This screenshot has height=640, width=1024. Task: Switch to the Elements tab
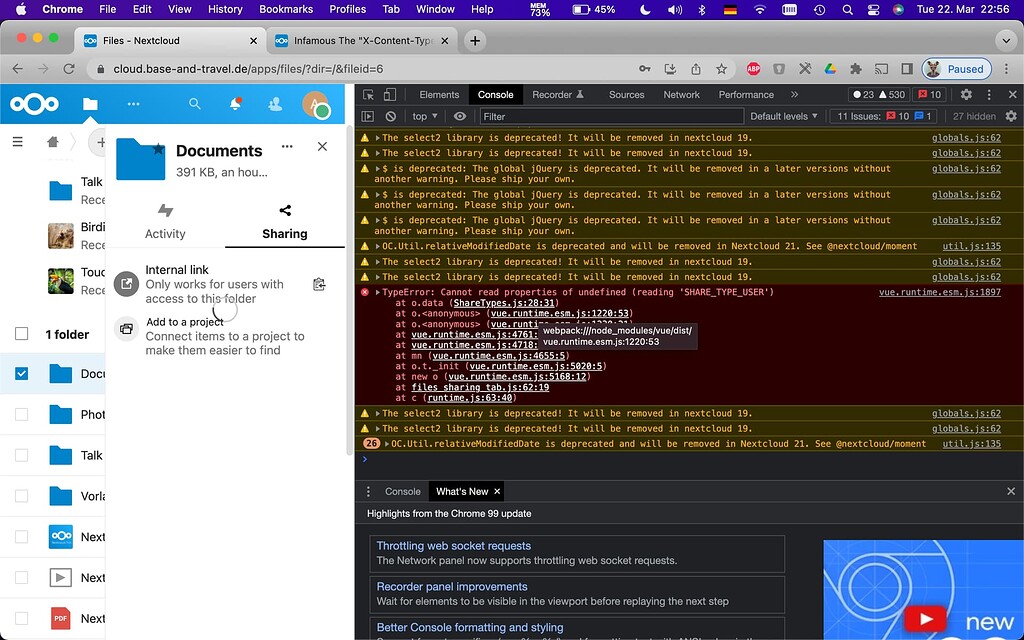[x=439, y=95]
